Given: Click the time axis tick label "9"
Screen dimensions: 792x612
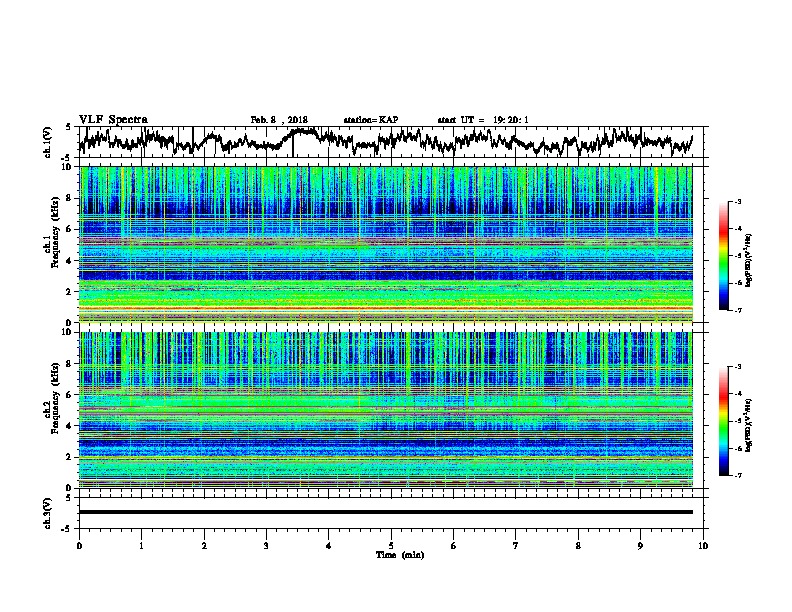Looking at the screenshot, I should pyautogui.click(x=640, y=546).
